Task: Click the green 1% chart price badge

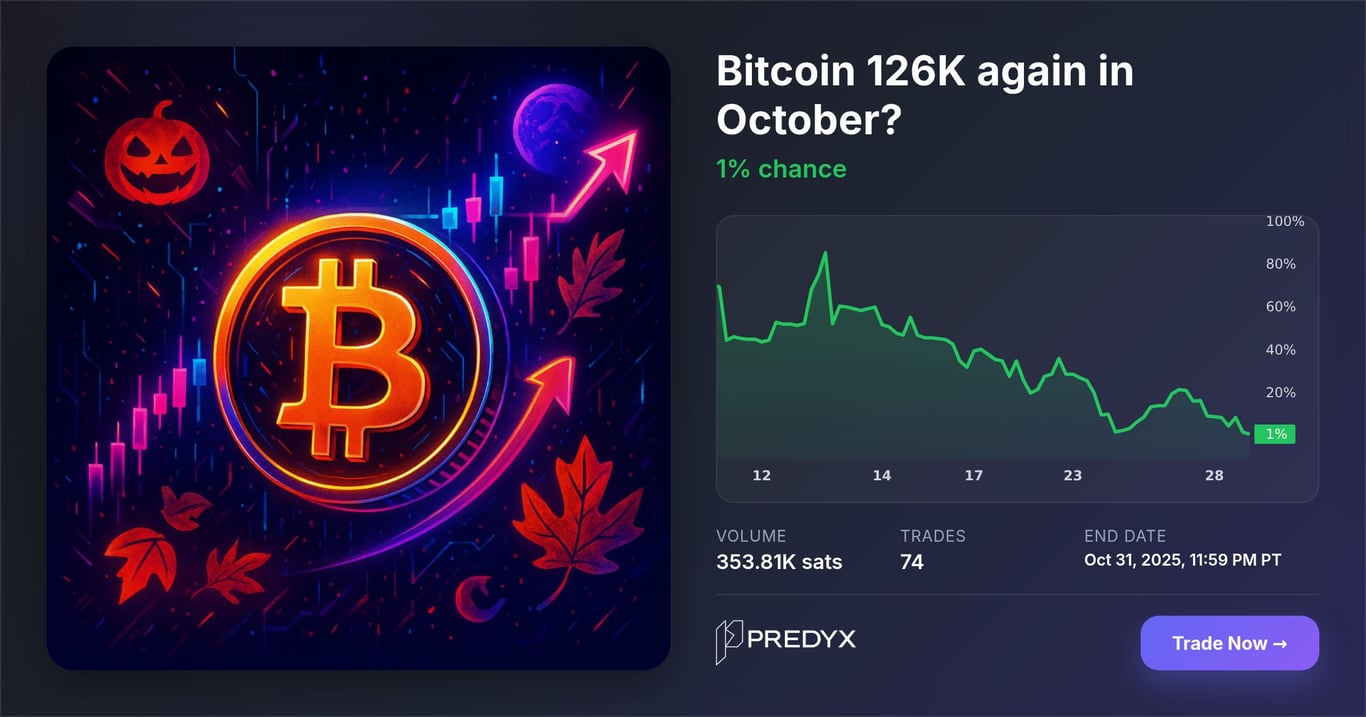Action: [1275, 434]
